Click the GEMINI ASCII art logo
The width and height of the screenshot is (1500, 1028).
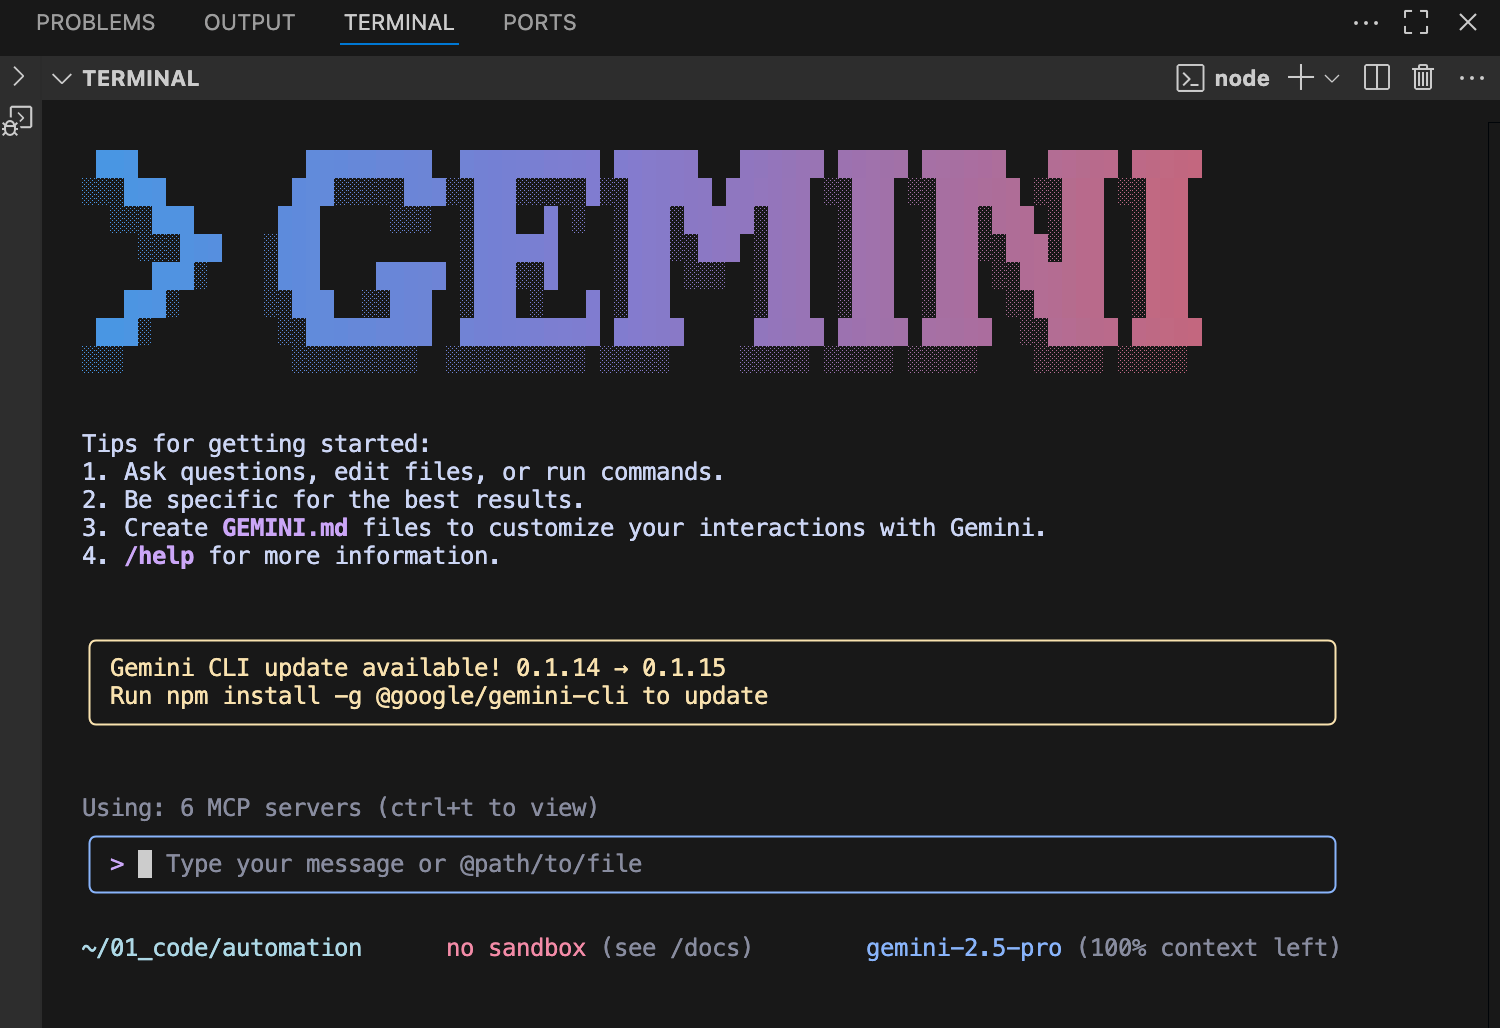point(642,260)
